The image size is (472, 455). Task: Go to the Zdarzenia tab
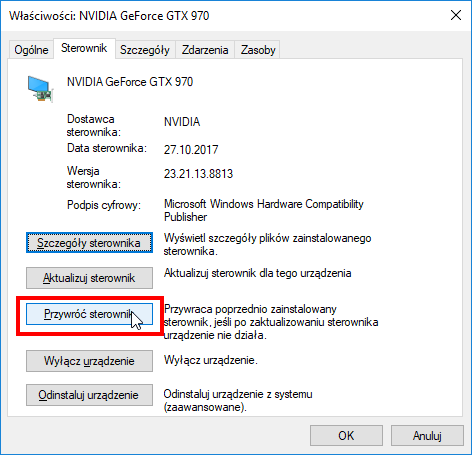pyautogui.click(x=205, y=50)
